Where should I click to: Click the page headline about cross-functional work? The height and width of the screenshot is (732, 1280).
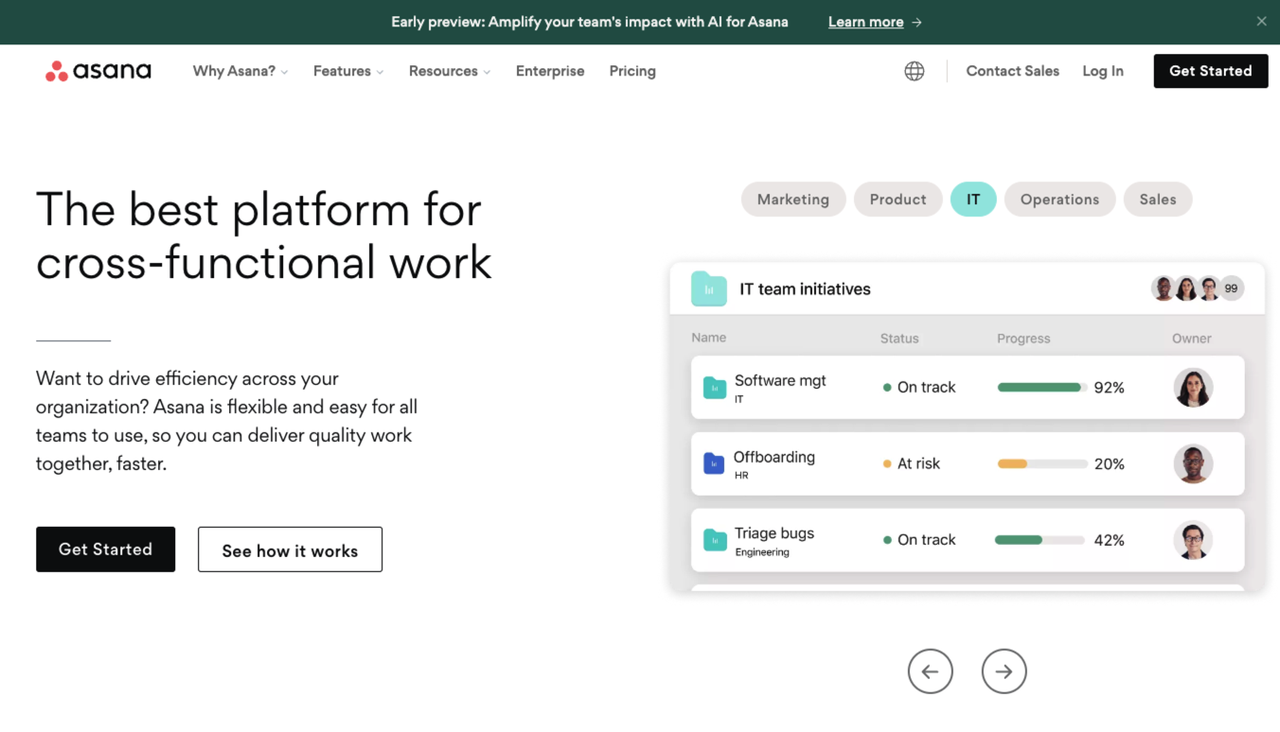coord(264,236)
